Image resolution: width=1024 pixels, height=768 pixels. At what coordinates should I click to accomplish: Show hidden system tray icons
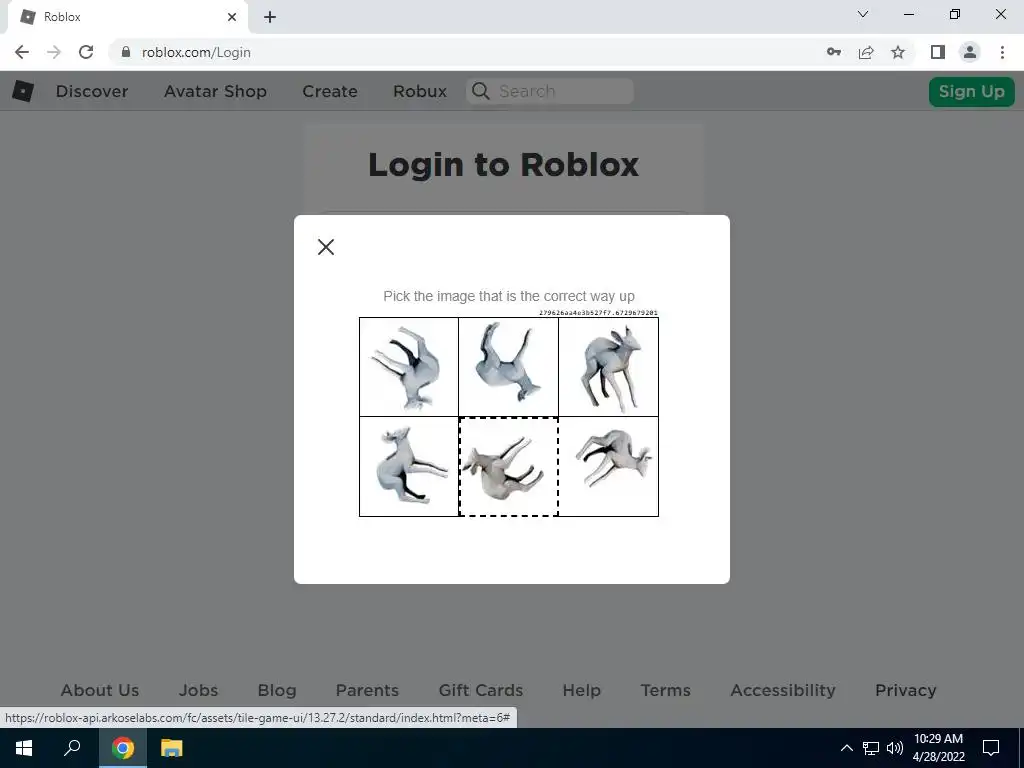point(846,748)
